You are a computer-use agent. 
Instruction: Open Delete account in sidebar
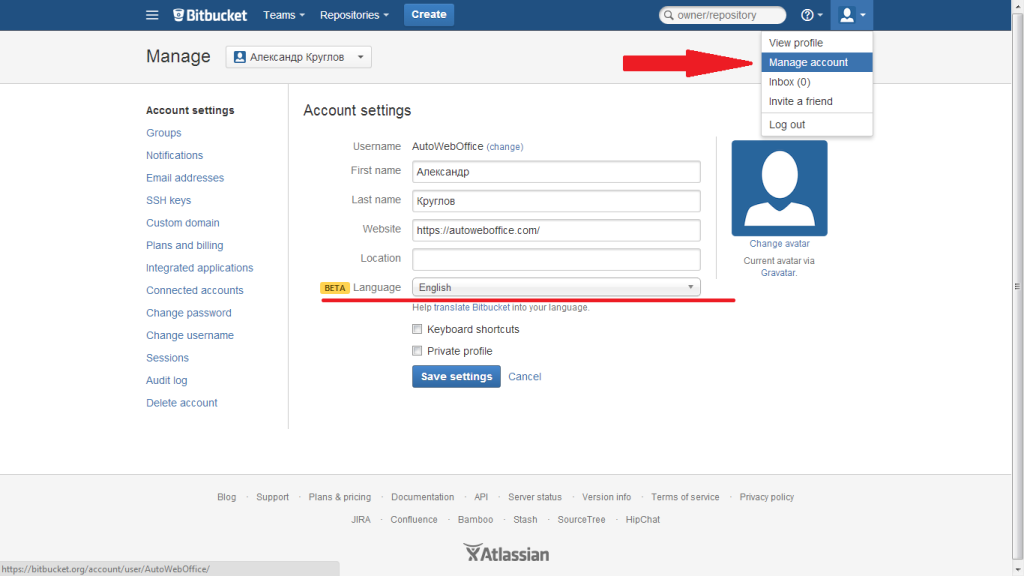[x=182, y=403]
